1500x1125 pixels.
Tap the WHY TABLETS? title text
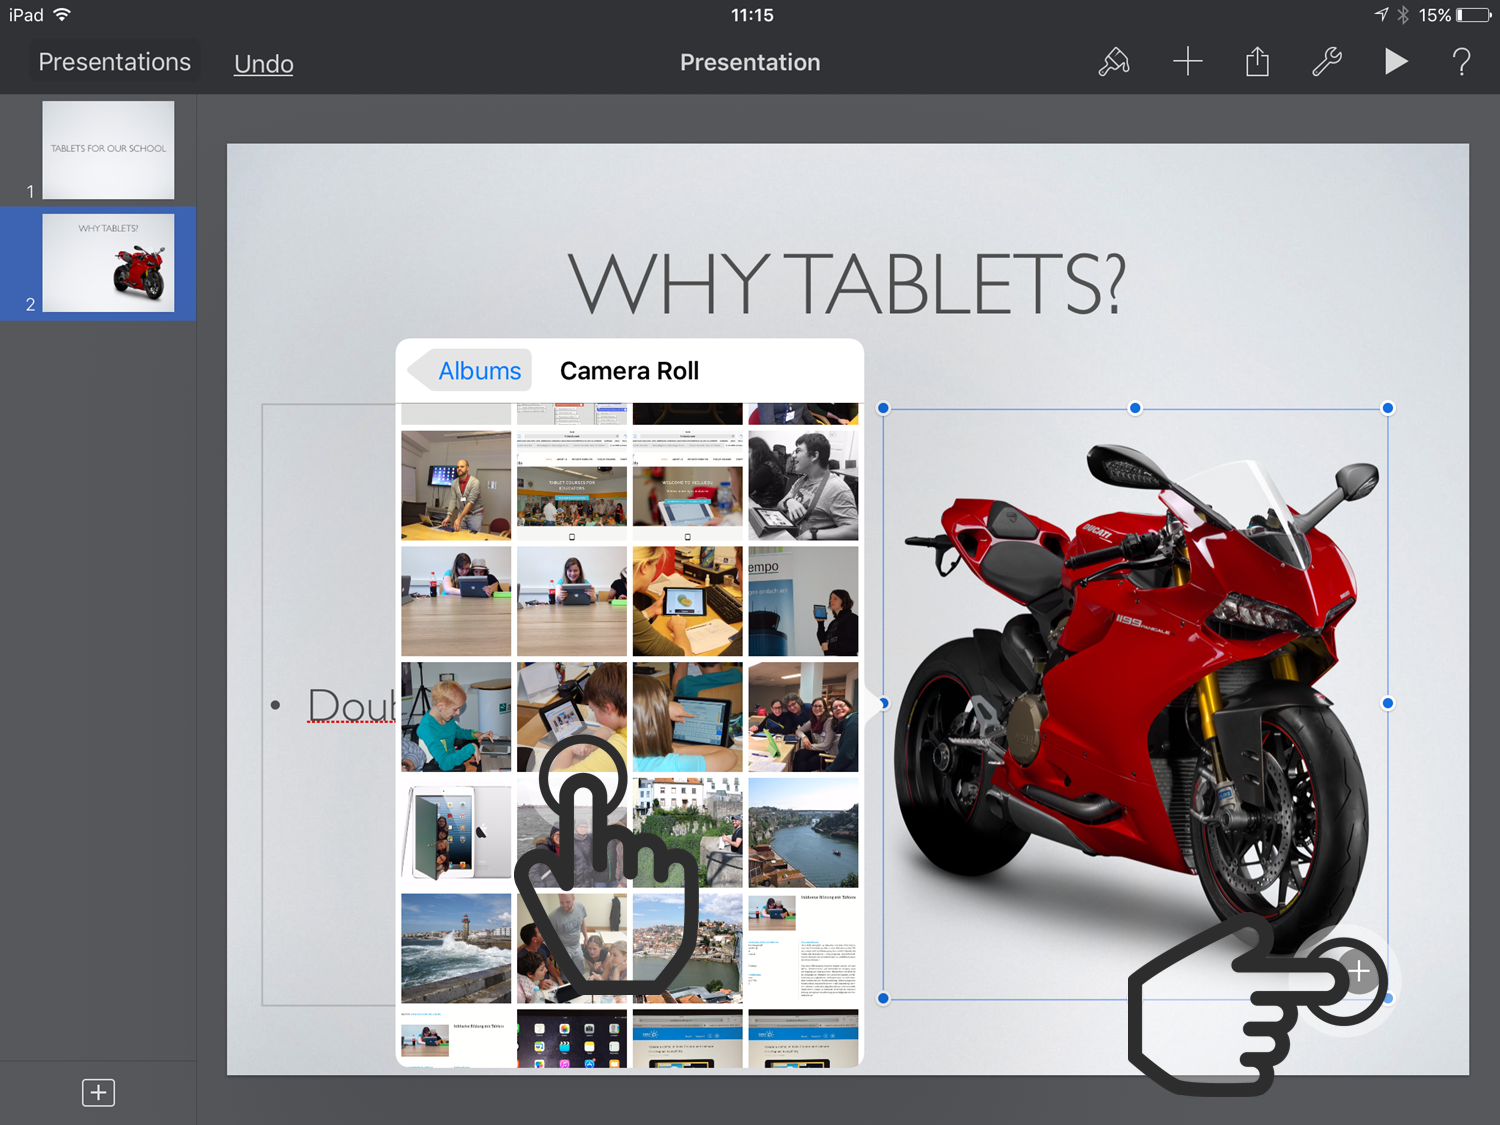tap(847, 284)
